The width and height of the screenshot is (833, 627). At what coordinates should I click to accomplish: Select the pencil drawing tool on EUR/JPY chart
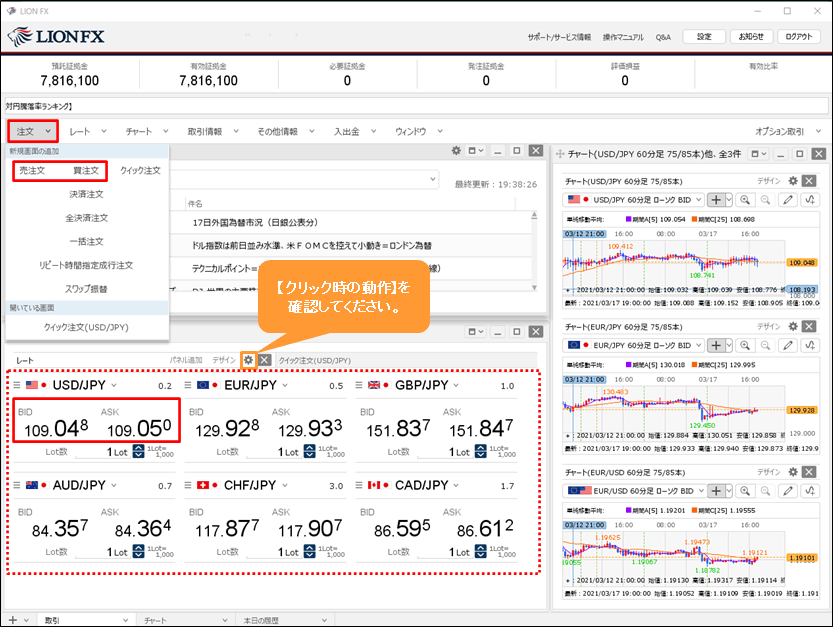pos(788,345)
